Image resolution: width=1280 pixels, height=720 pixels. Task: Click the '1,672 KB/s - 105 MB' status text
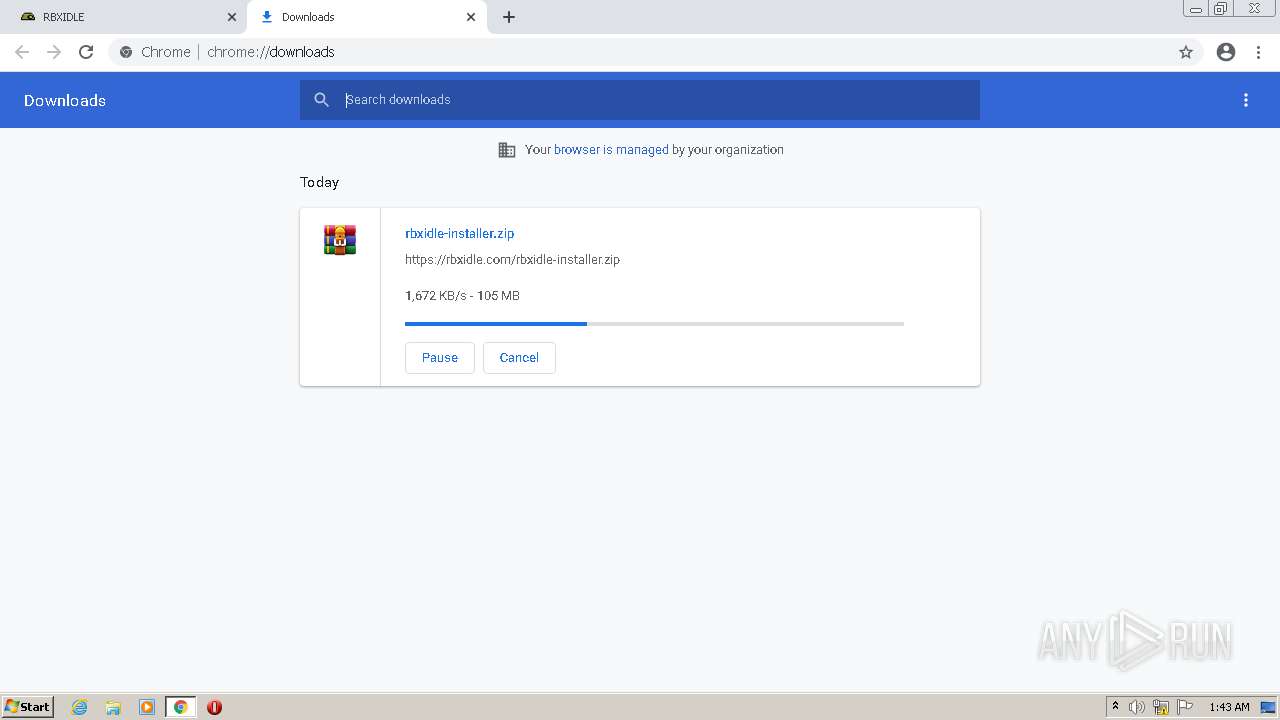point(462,296)
